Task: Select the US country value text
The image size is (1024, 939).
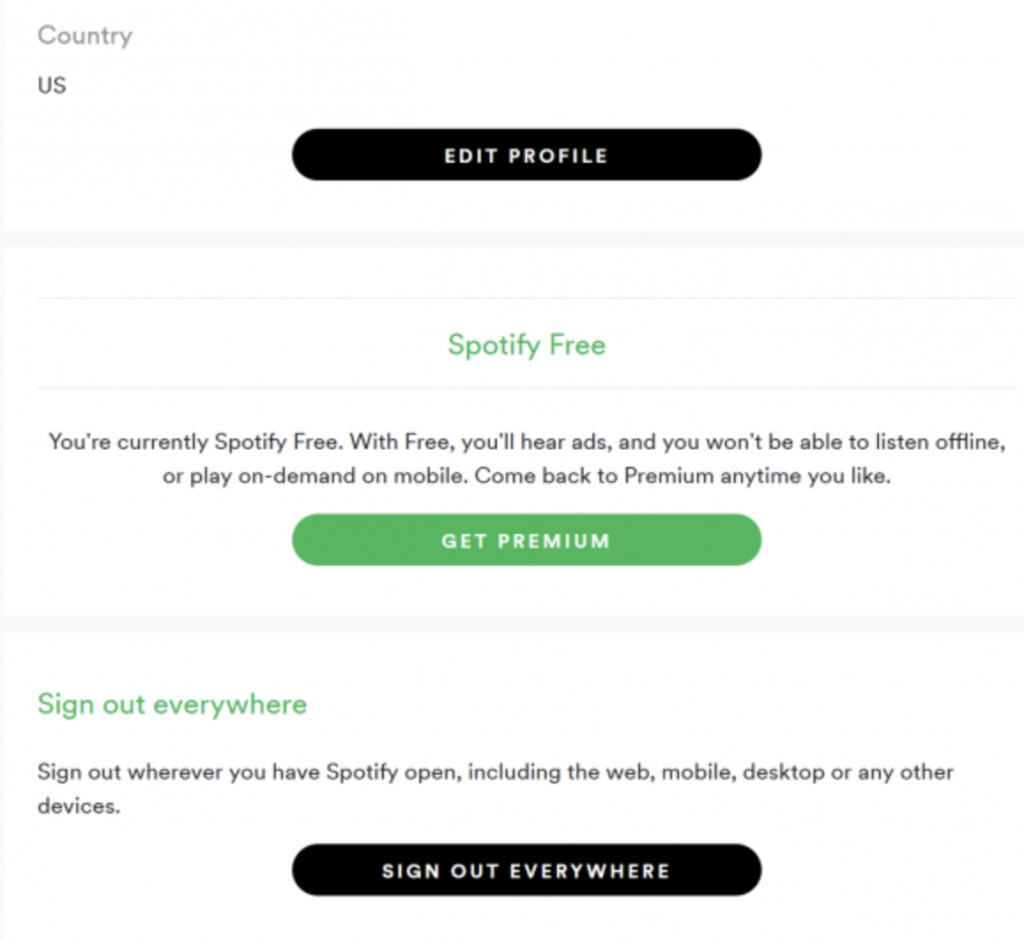Action: (52, 86)
